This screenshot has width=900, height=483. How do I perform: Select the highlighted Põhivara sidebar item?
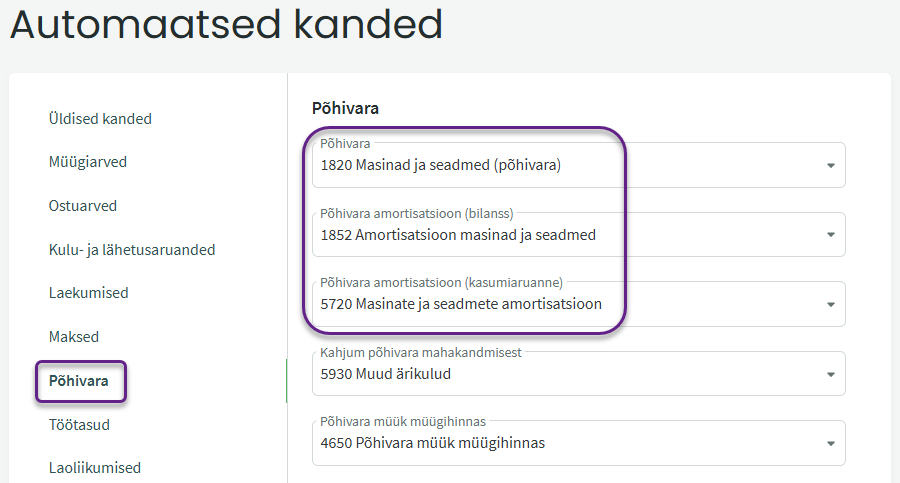(x=79, y=381)
